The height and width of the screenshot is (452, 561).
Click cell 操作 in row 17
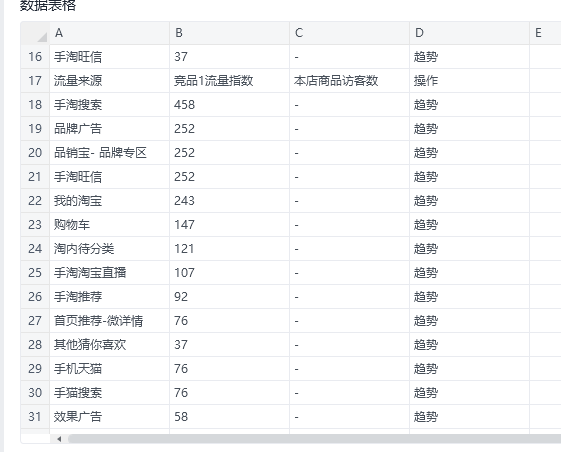pos(469,81)
